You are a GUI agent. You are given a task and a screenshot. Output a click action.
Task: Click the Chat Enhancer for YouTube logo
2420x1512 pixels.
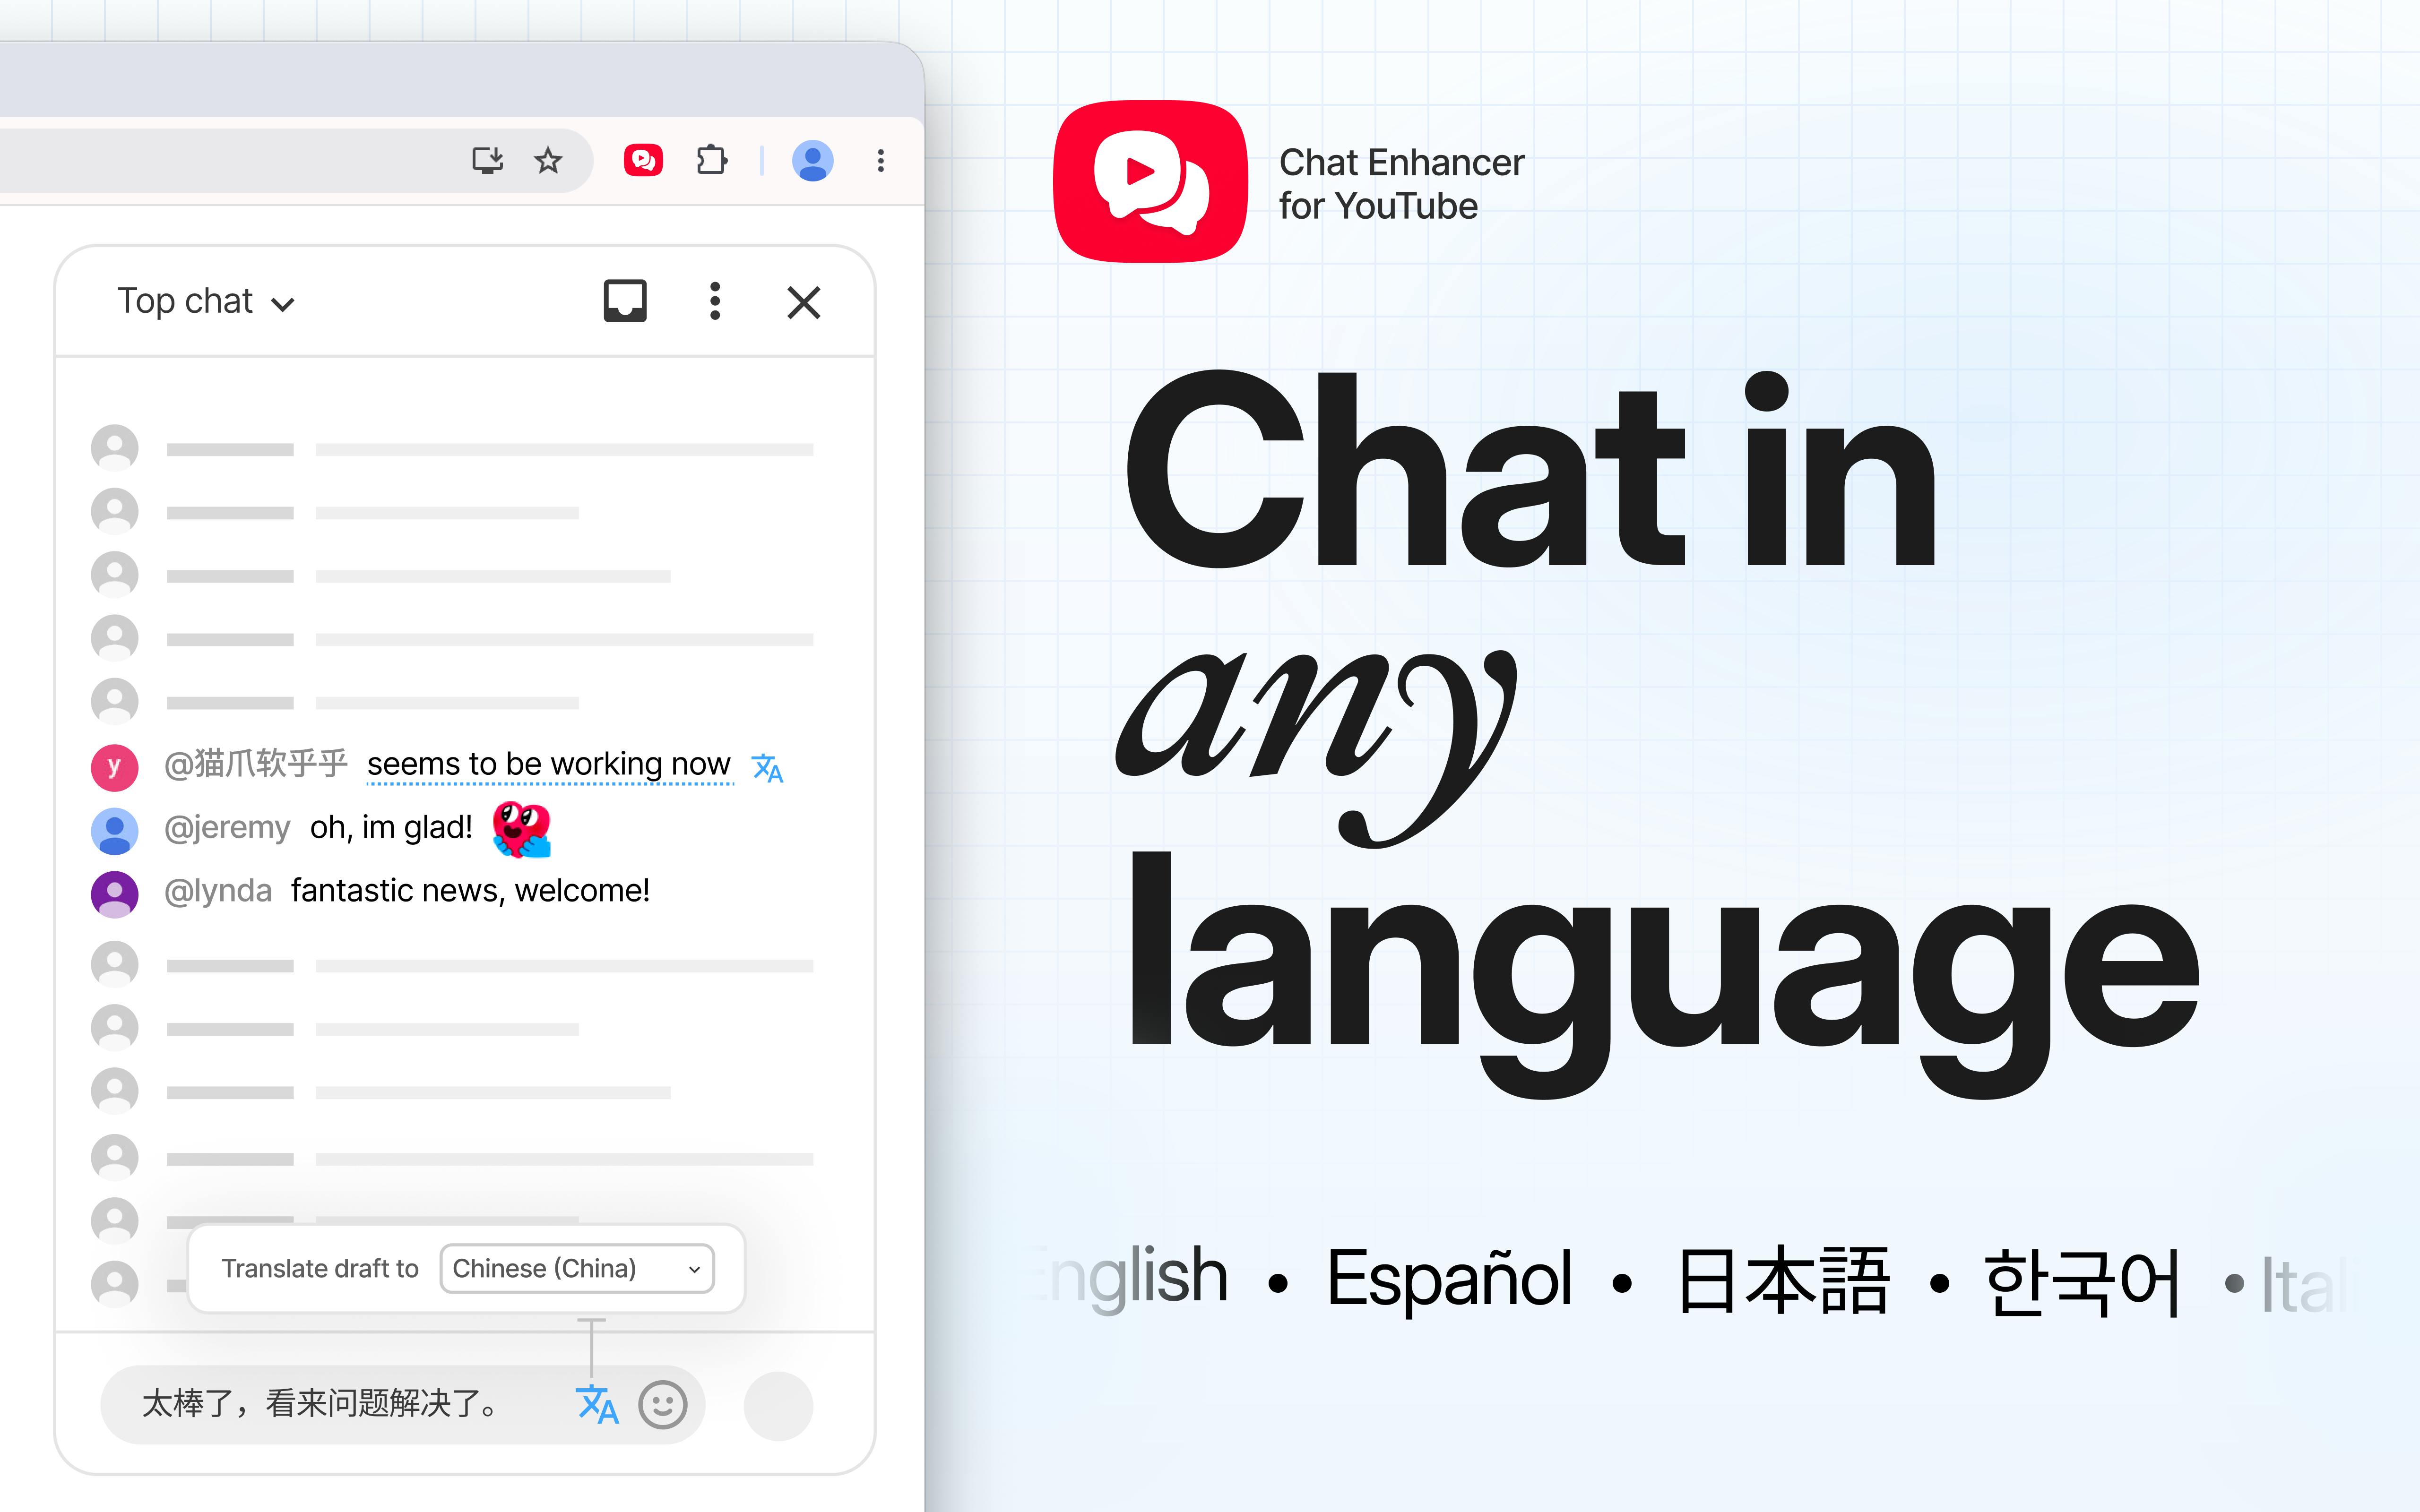coord(1150,182)
